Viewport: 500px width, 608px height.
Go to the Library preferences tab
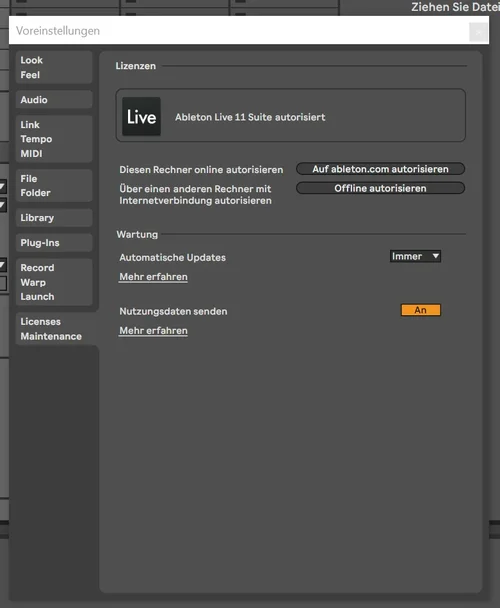(x=54, y=218)
